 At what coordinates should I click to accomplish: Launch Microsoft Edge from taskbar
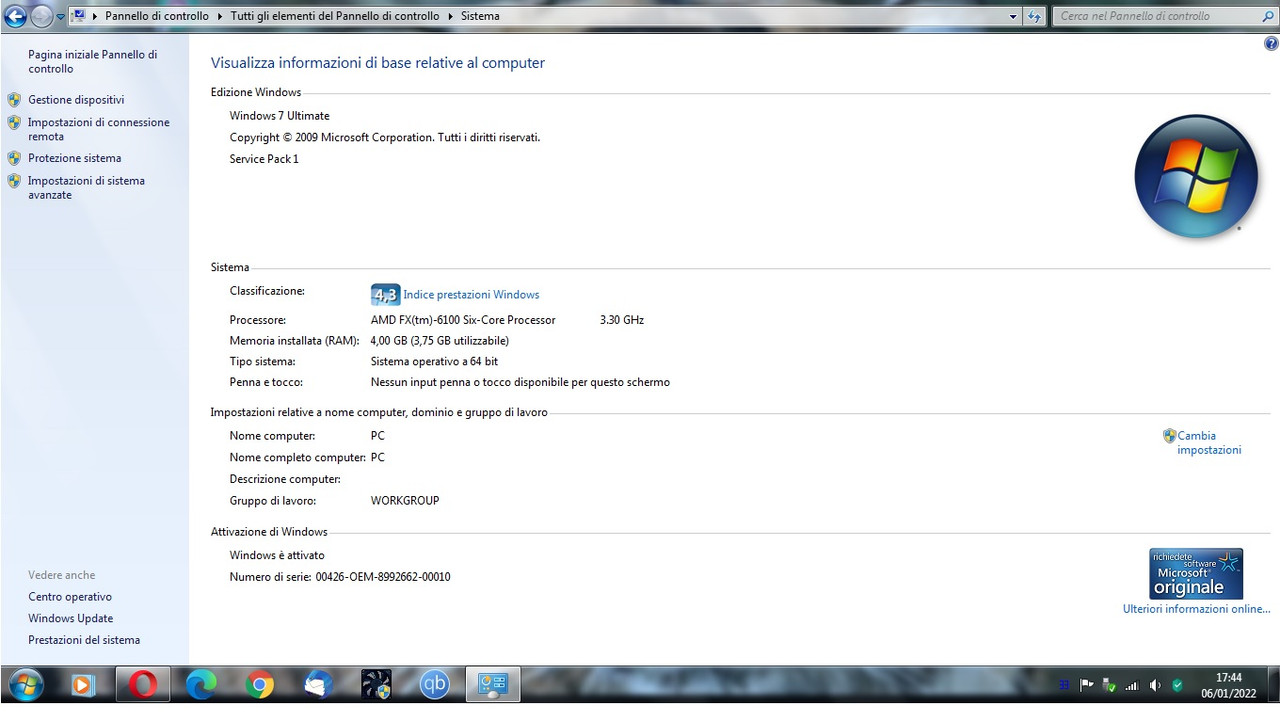(x=201, y=685)
